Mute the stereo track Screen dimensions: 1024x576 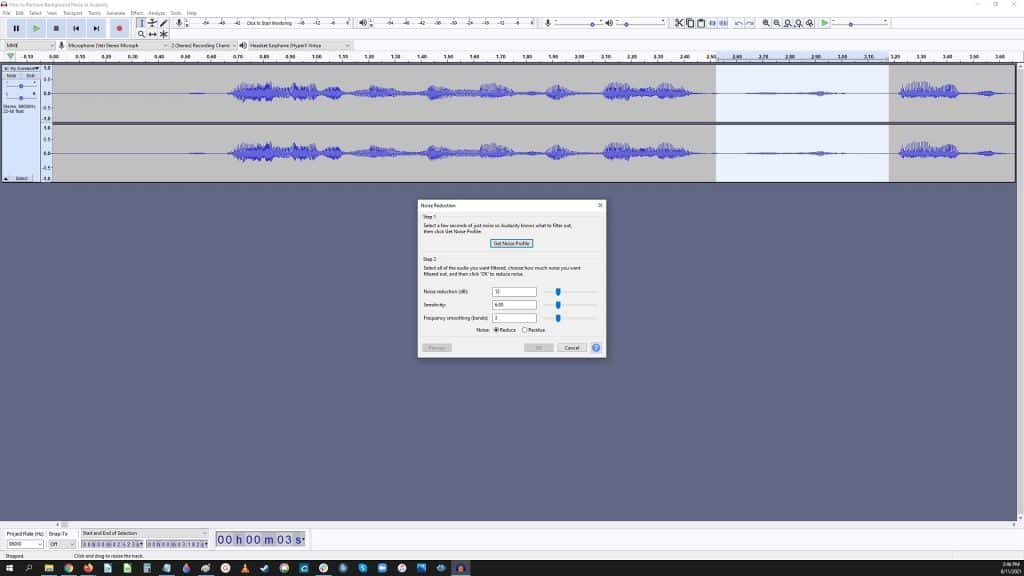[x=13, y=75]
